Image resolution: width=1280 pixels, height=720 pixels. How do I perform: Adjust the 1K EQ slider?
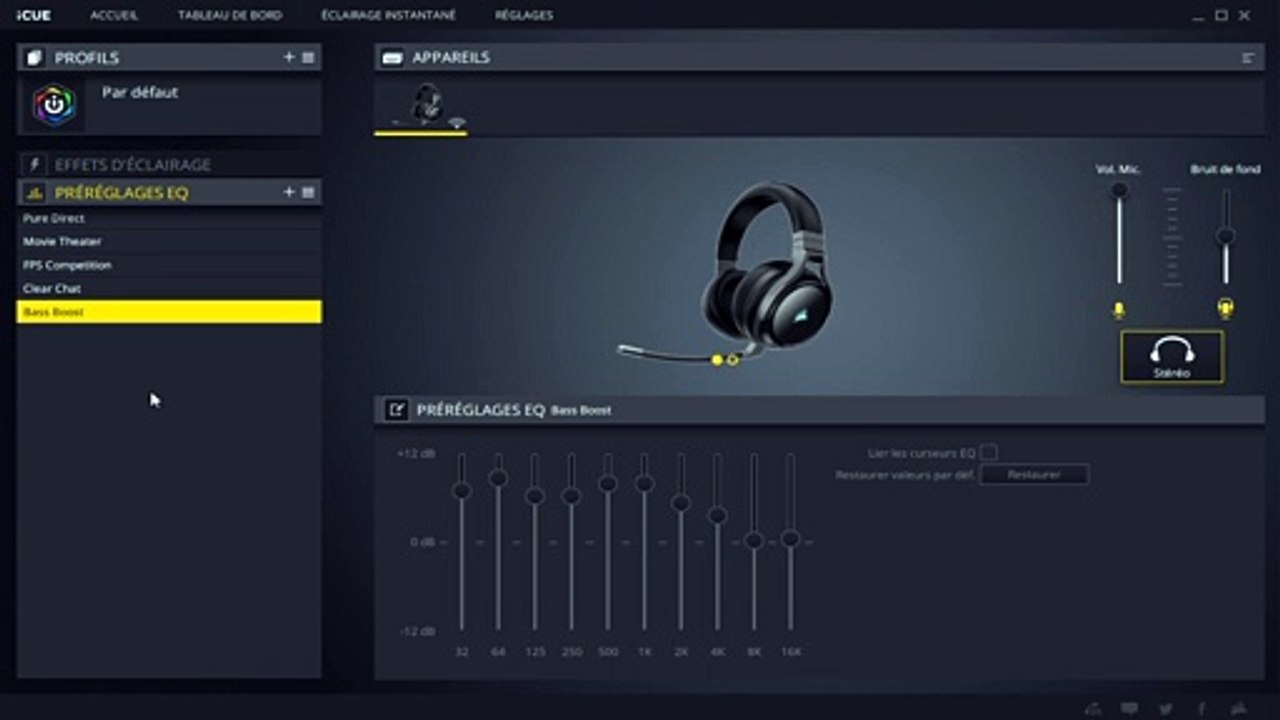[644, 483]
